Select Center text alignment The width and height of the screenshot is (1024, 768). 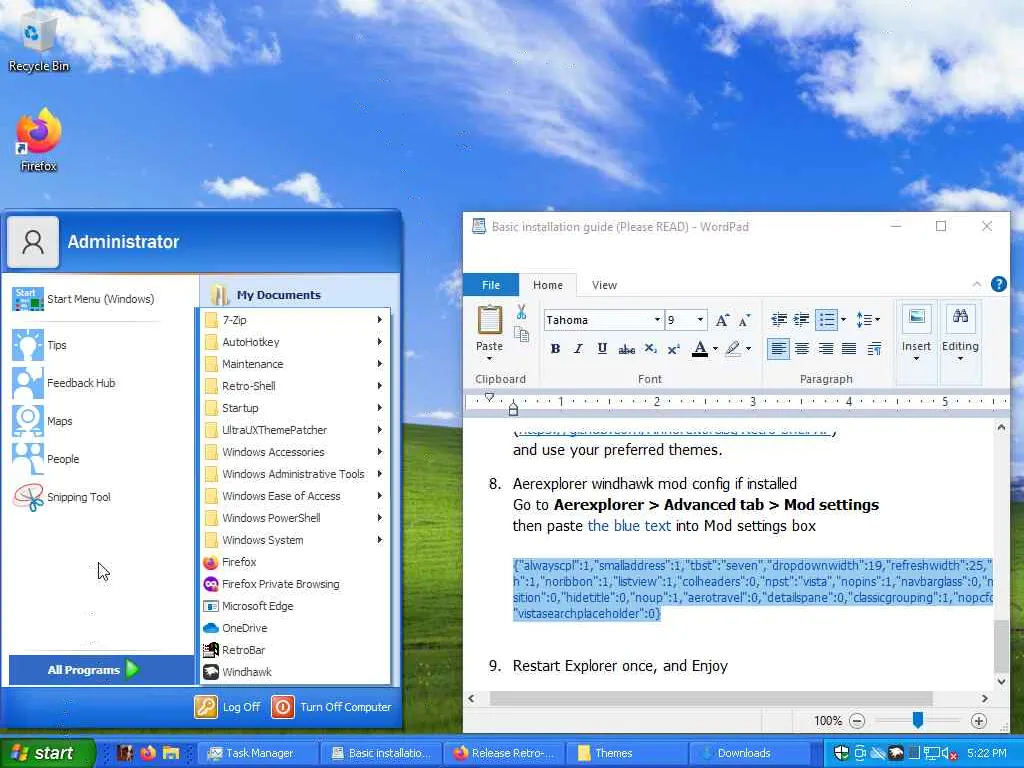(802, 349)
